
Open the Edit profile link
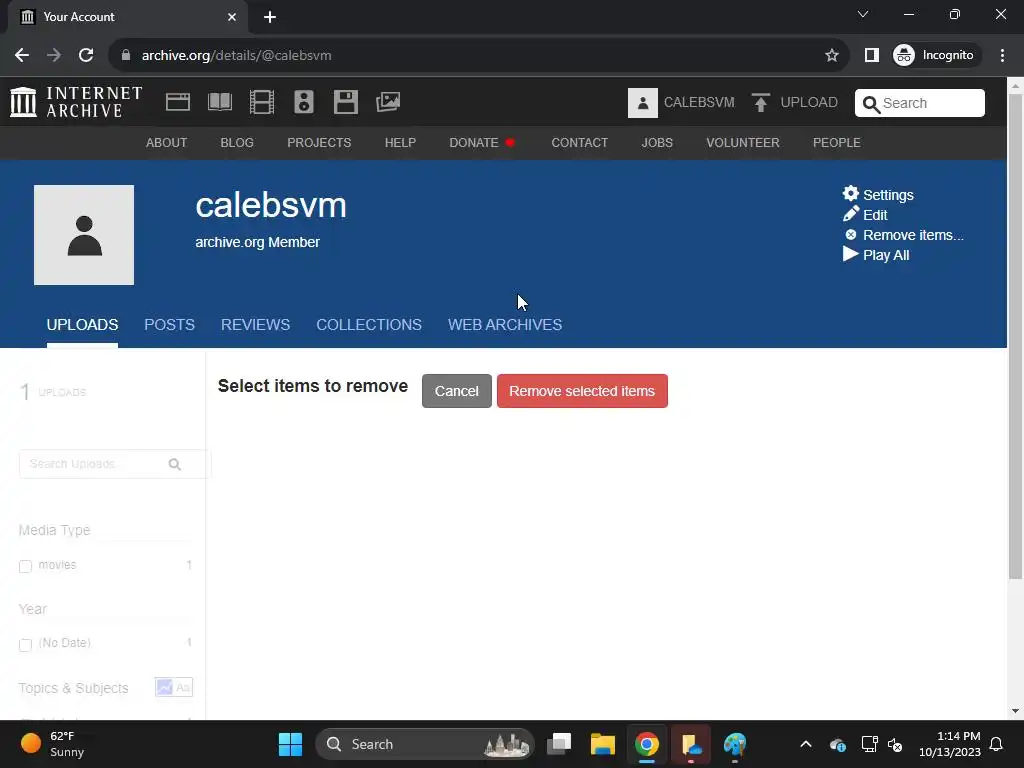875,215
